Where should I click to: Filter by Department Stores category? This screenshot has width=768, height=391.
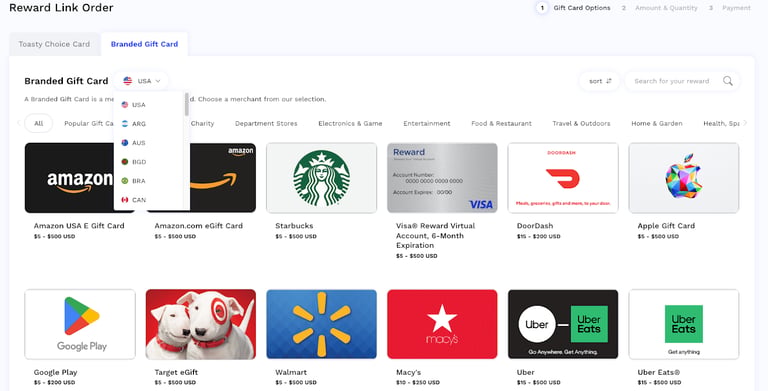[x=266, y=123]
